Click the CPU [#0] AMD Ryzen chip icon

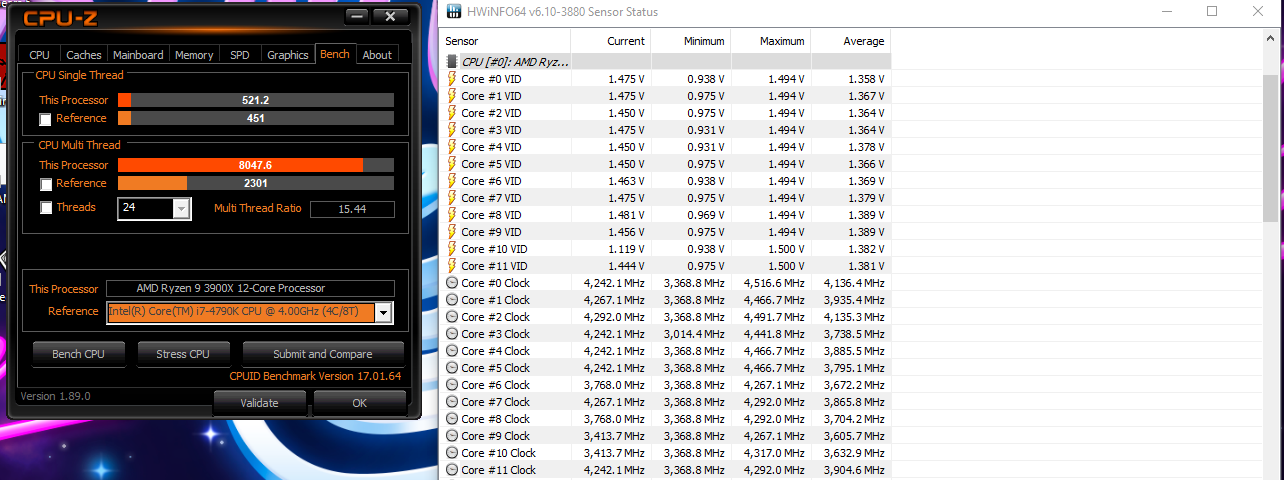pyautogui.click(x=452, y=62)
